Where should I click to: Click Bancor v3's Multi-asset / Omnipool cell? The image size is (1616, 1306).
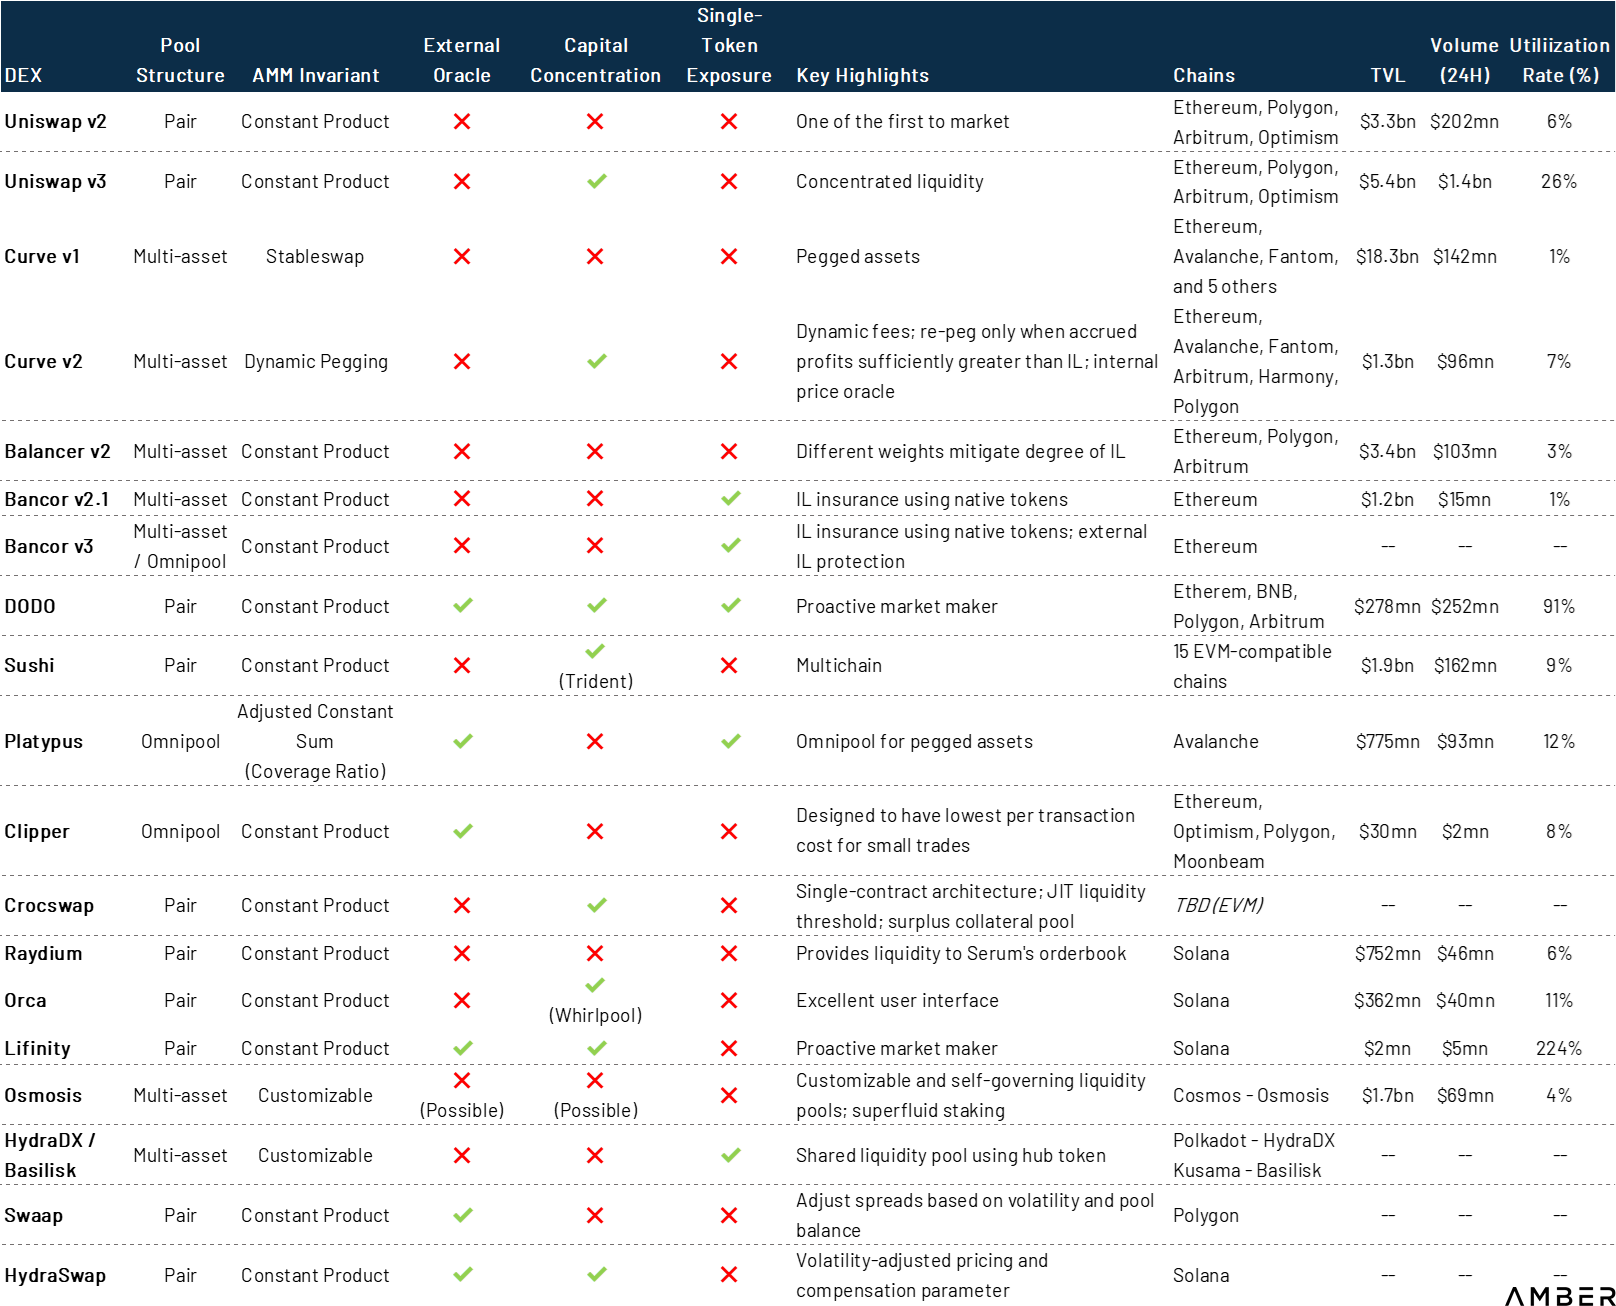[180, 546]
